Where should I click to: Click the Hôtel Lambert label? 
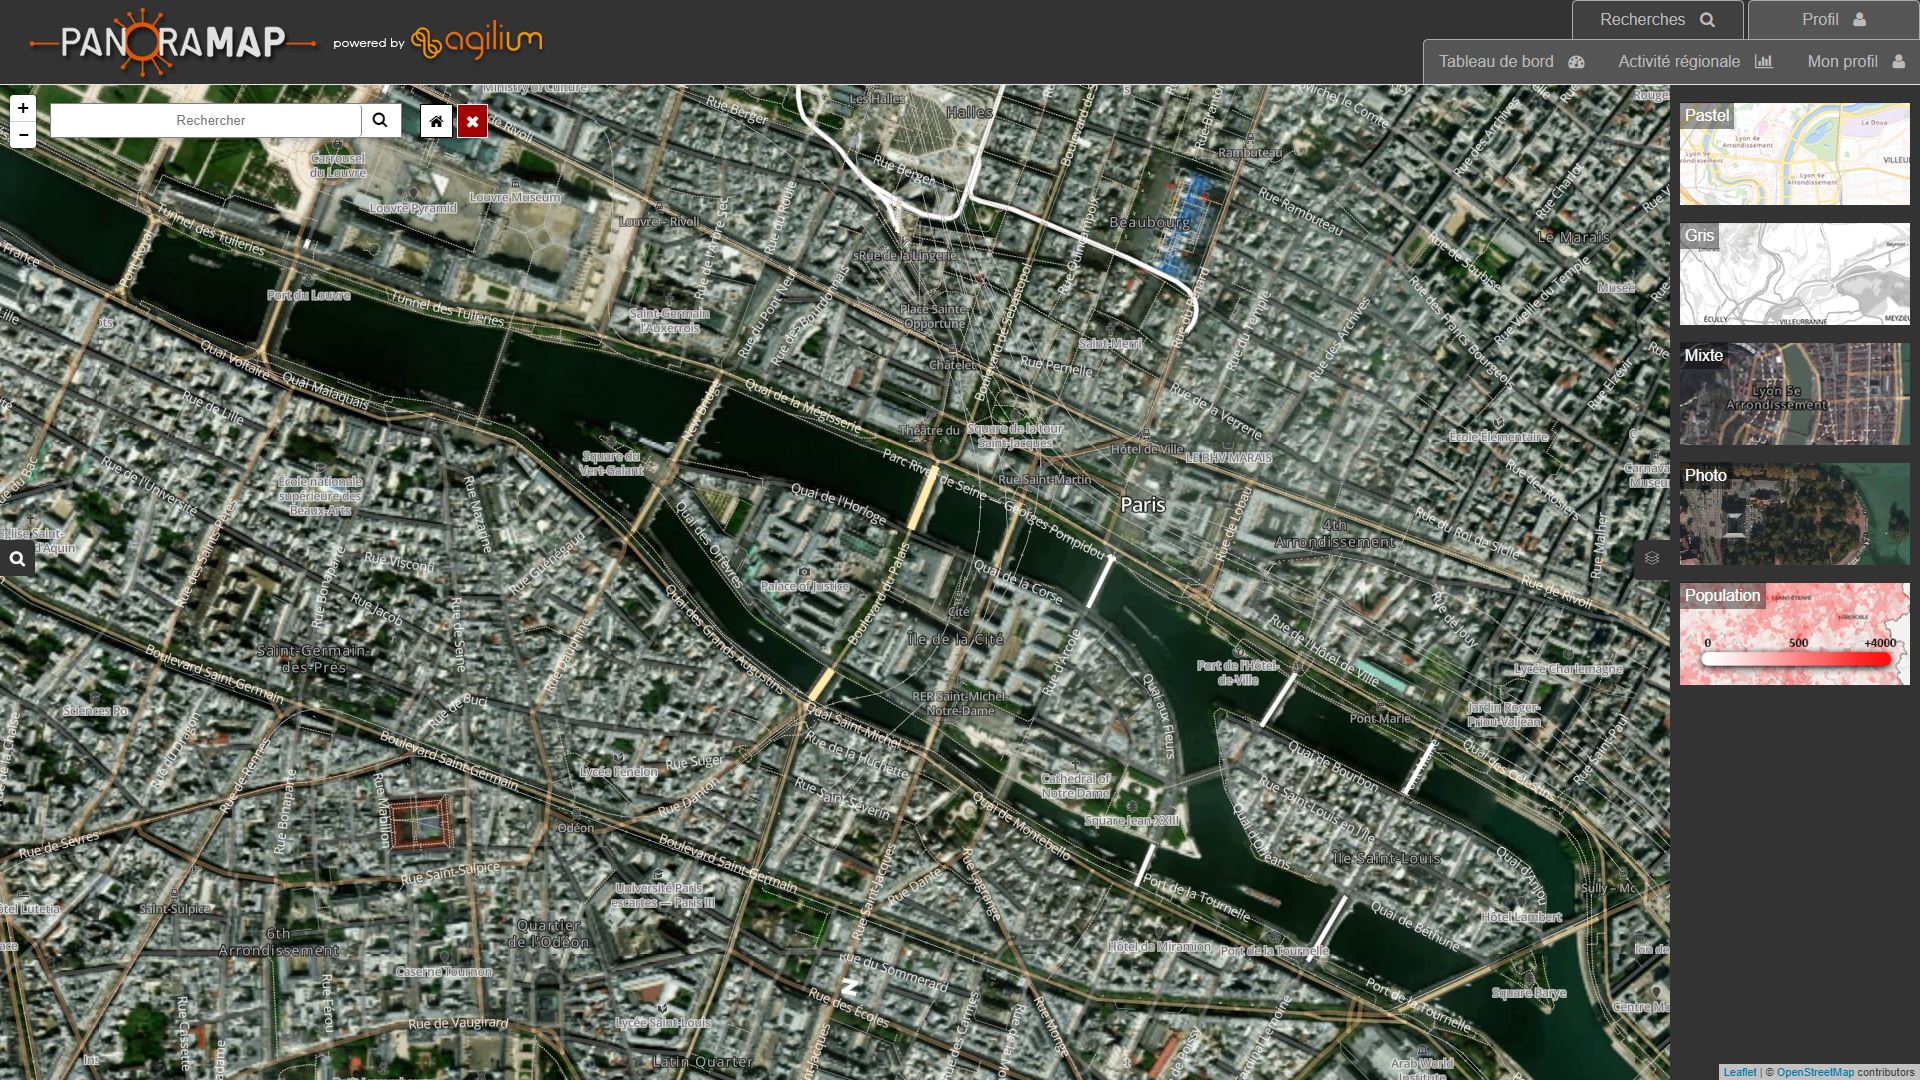coord(1521,917)
